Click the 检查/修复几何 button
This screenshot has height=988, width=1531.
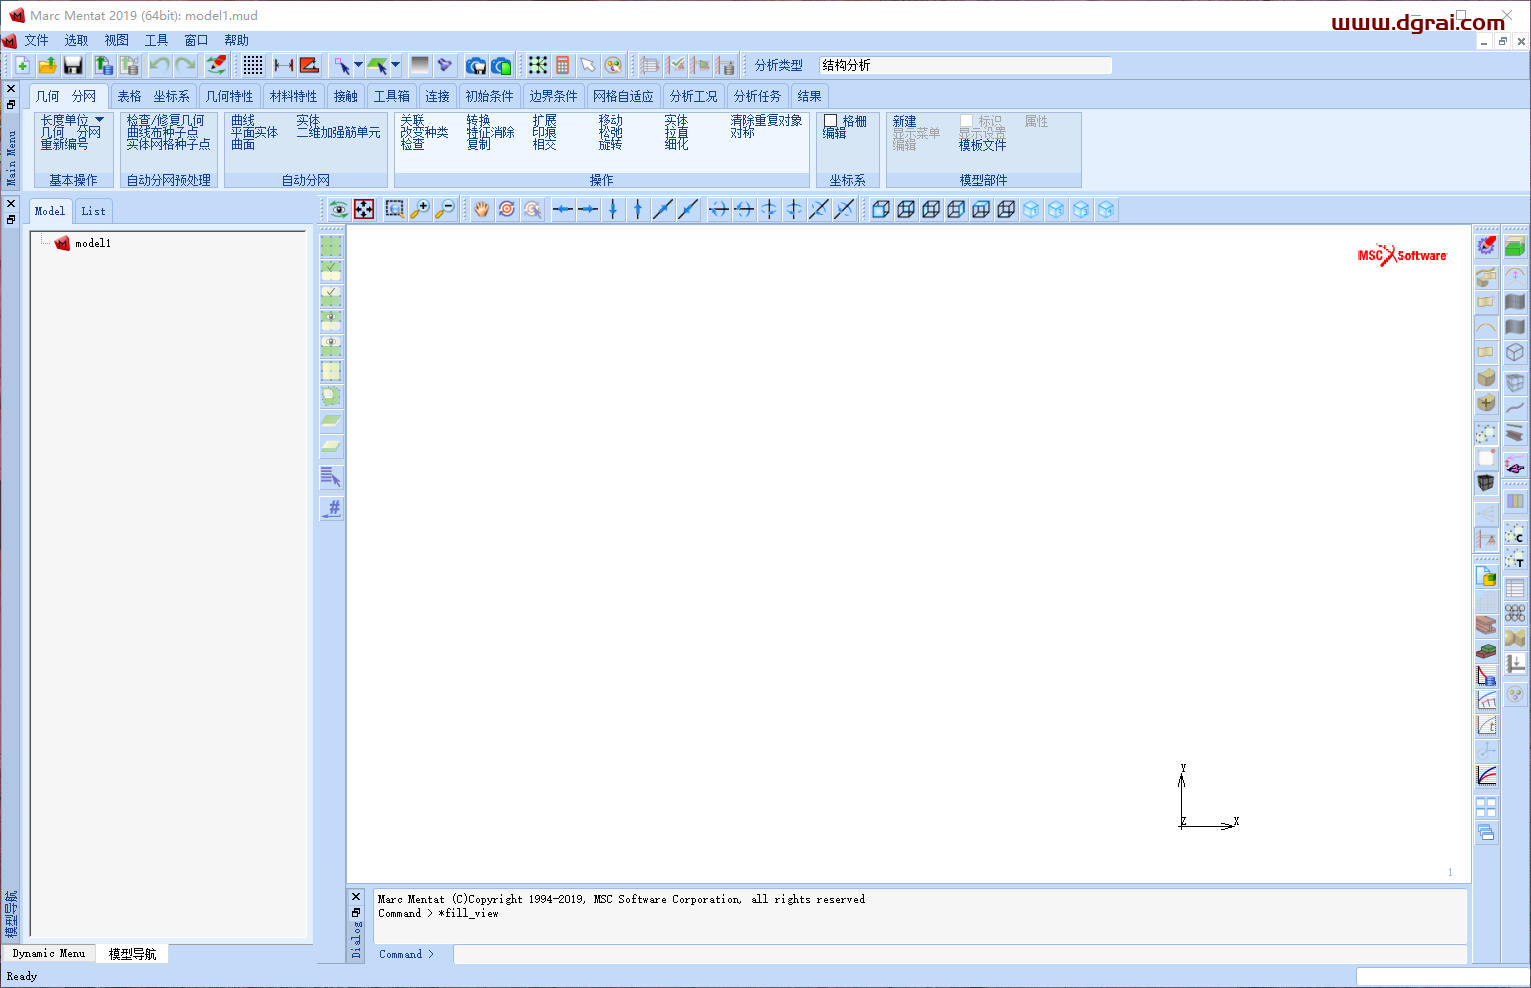click(x=165, y=120)
